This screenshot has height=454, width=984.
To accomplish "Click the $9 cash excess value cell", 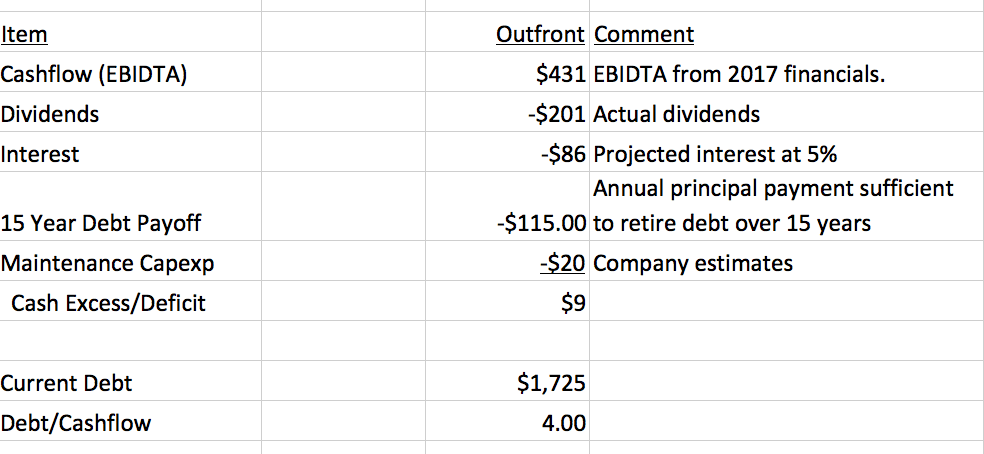I will [572, 303].
